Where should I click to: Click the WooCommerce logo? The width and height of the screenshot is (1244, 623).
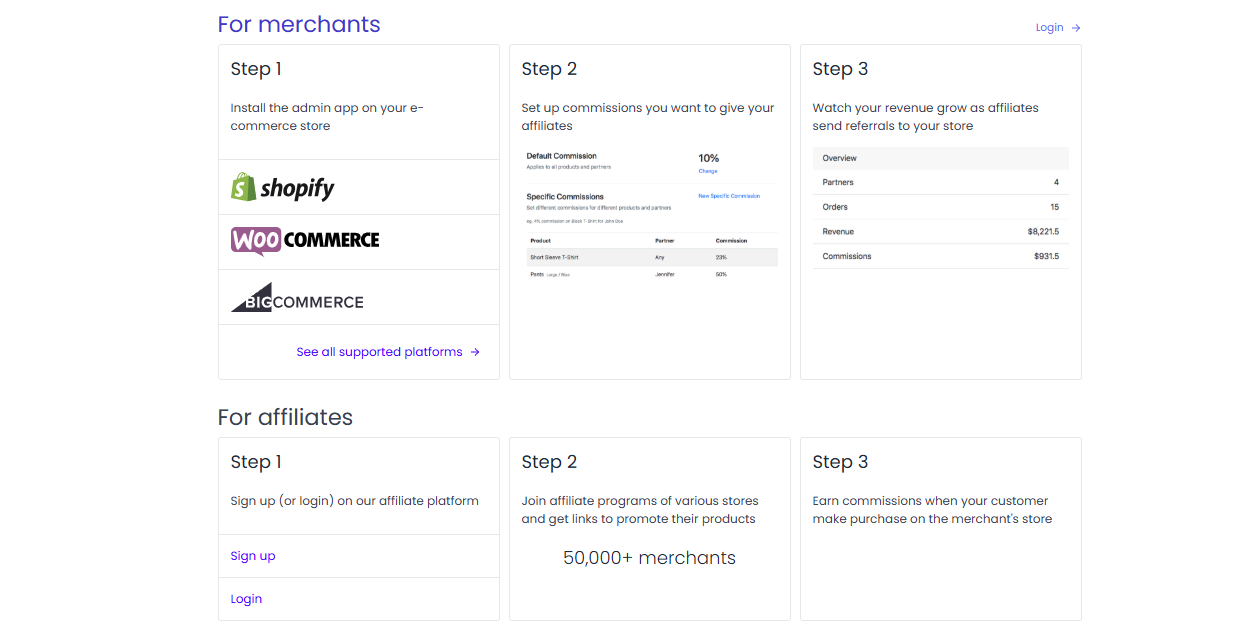coord(304,240)
